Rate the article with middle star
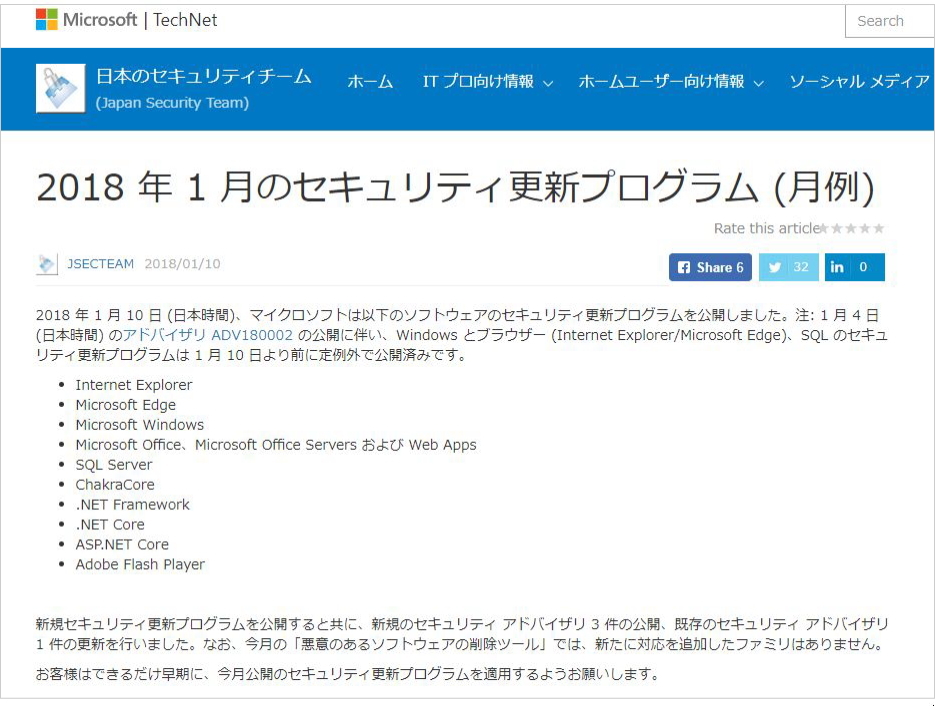The image size is (935, 706). (851, 229)
